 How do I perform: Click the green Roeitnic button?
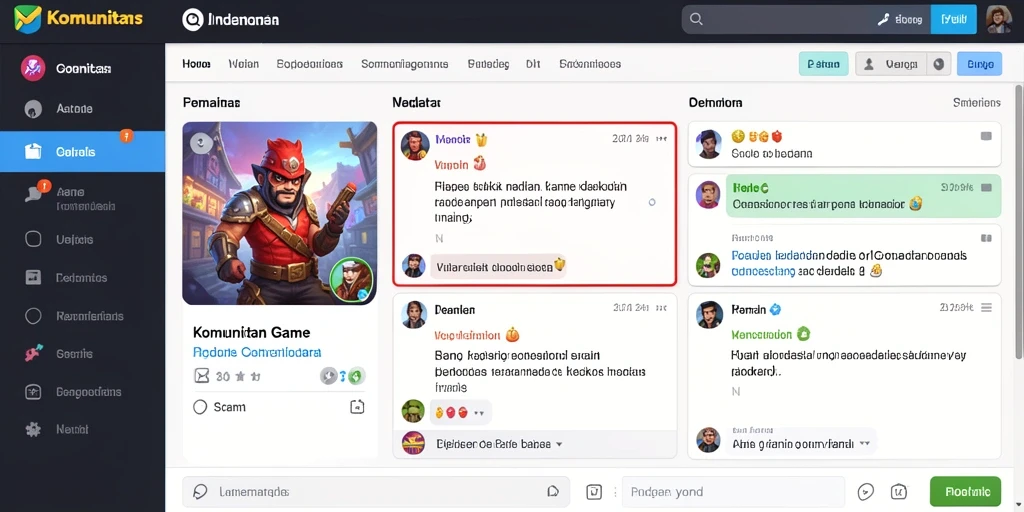point(965,492)
